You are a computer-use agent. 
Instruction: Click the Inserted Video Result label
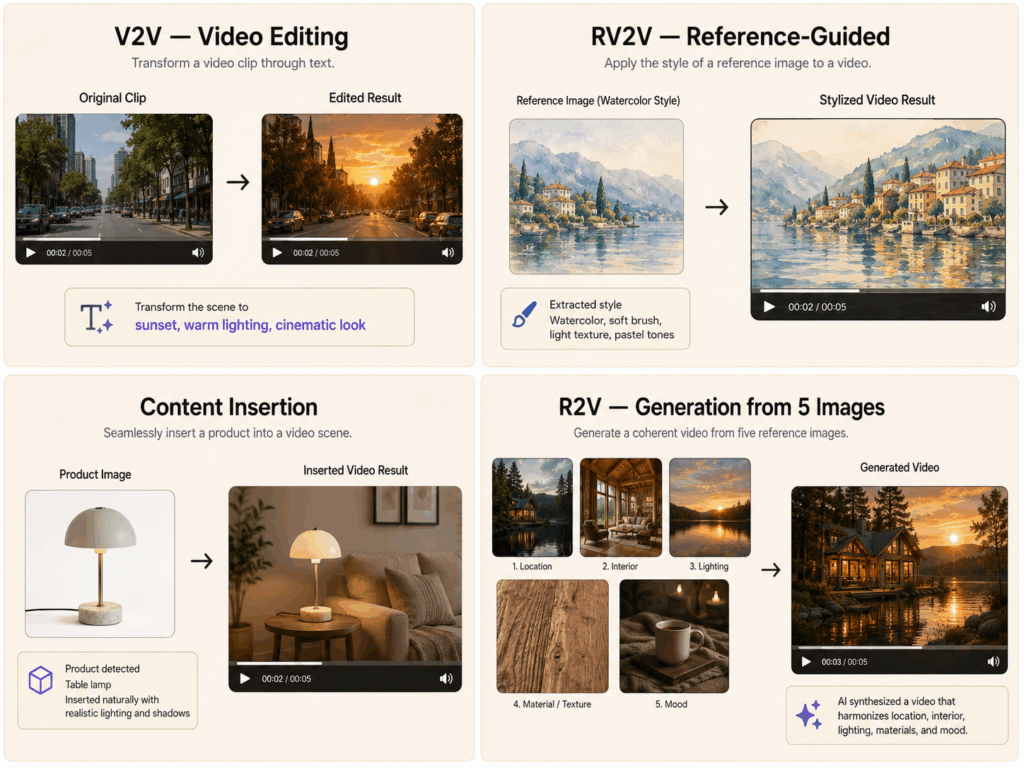point(355,470)
